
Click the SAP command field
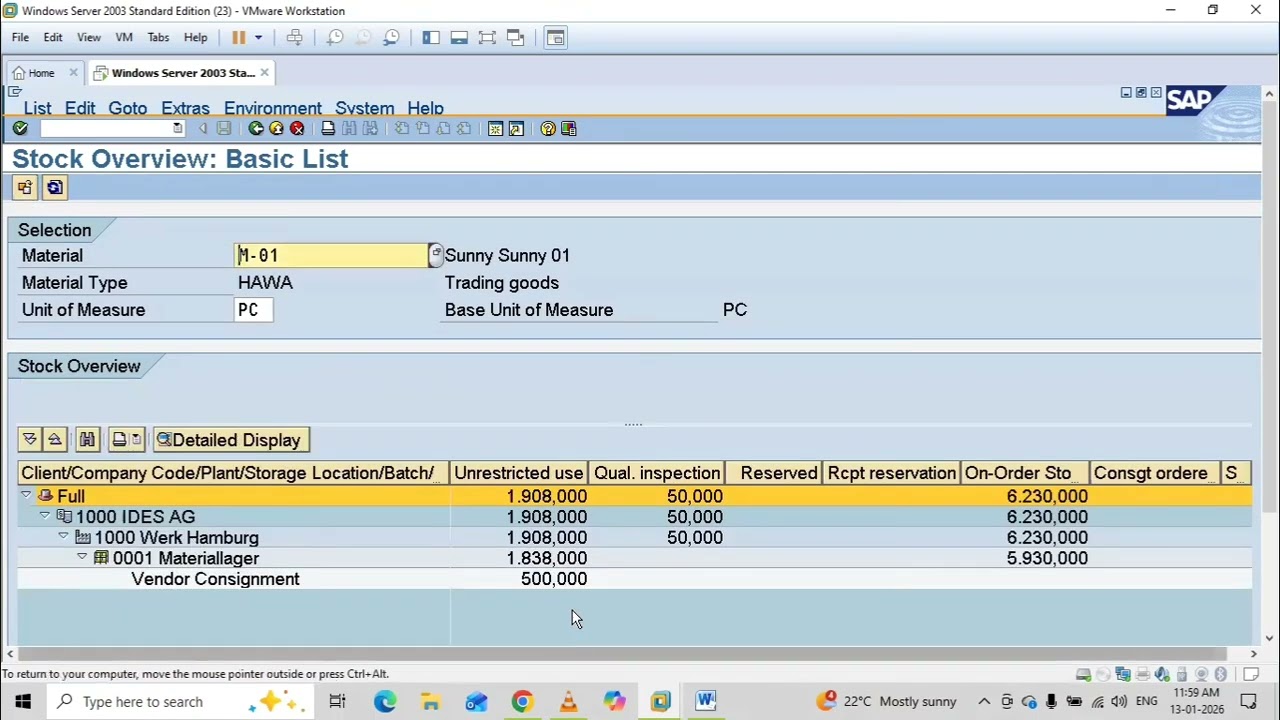coord(106,128)
